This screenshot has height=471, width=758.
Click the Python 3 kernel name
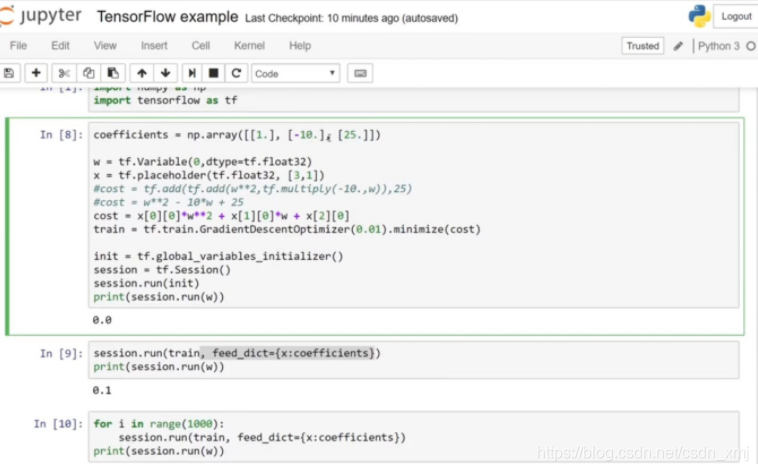click(x=718, y=46)
